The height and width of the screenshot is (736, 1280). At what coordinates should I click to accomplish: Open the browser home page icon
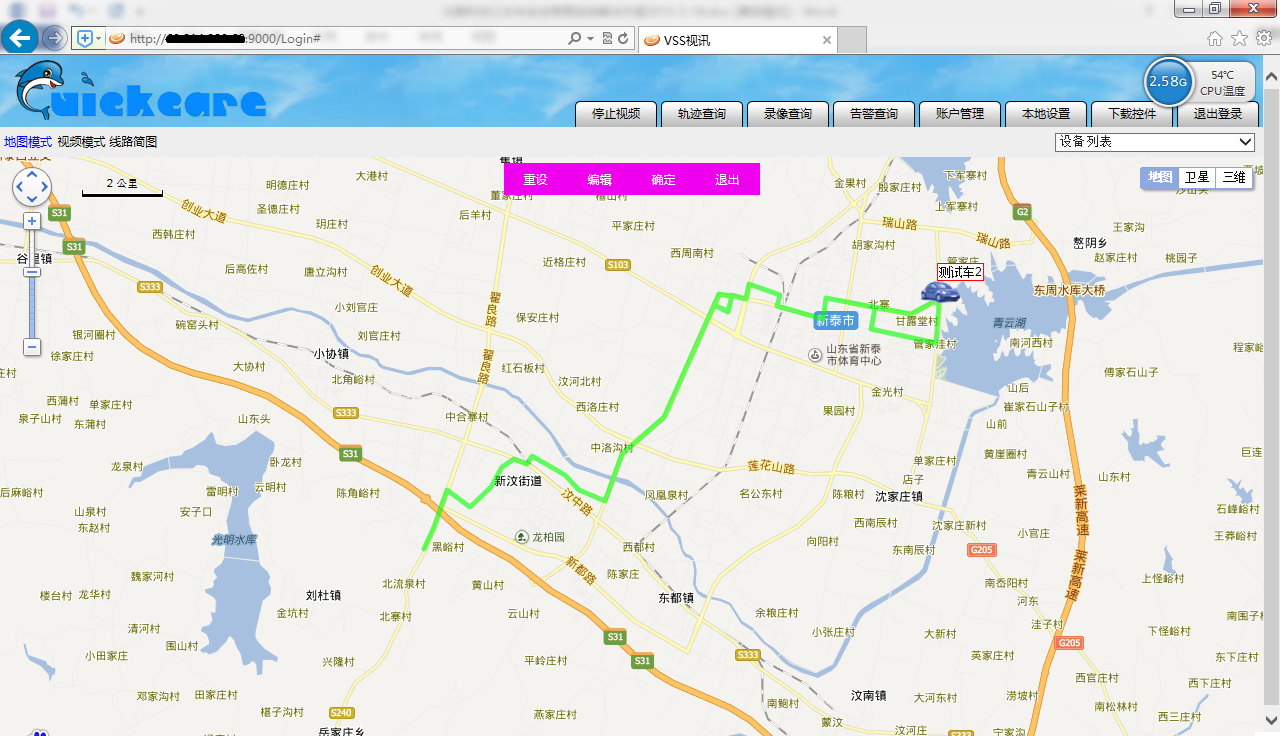point(1215,38)
